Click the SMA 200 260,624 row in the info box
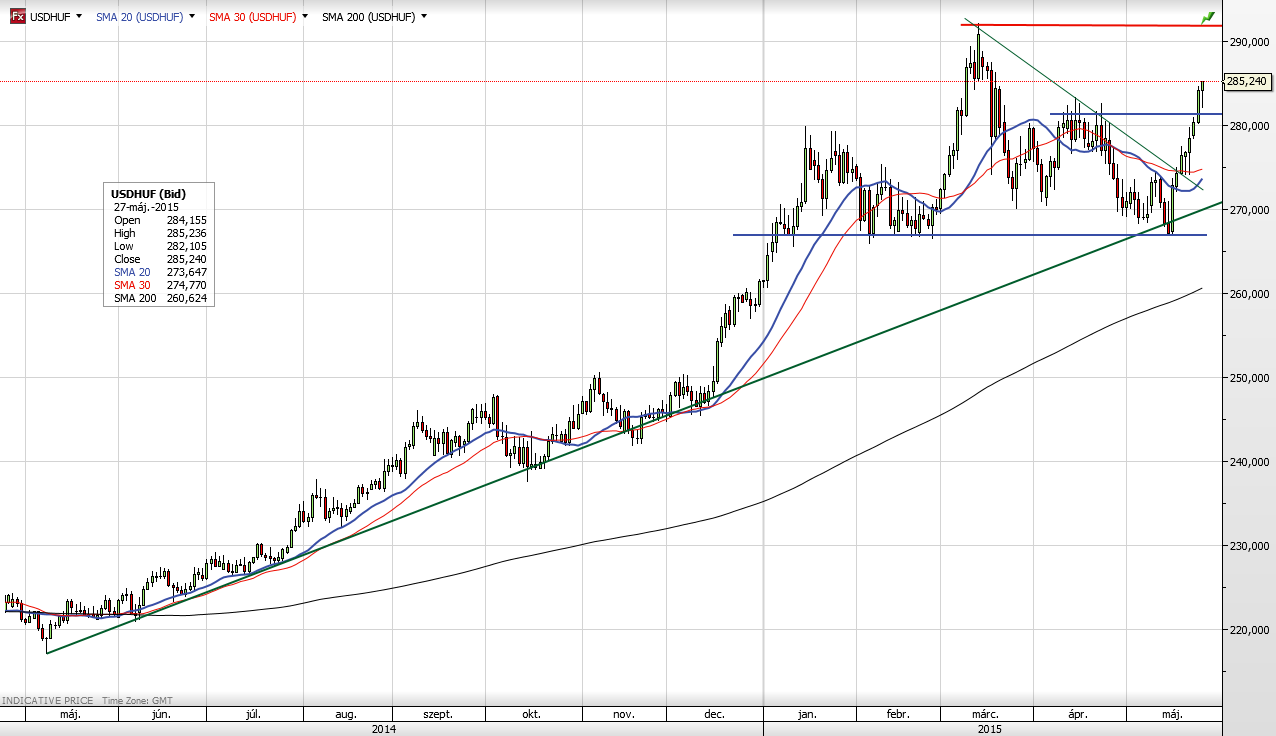 pyautogui.click(x=160, y=298)
